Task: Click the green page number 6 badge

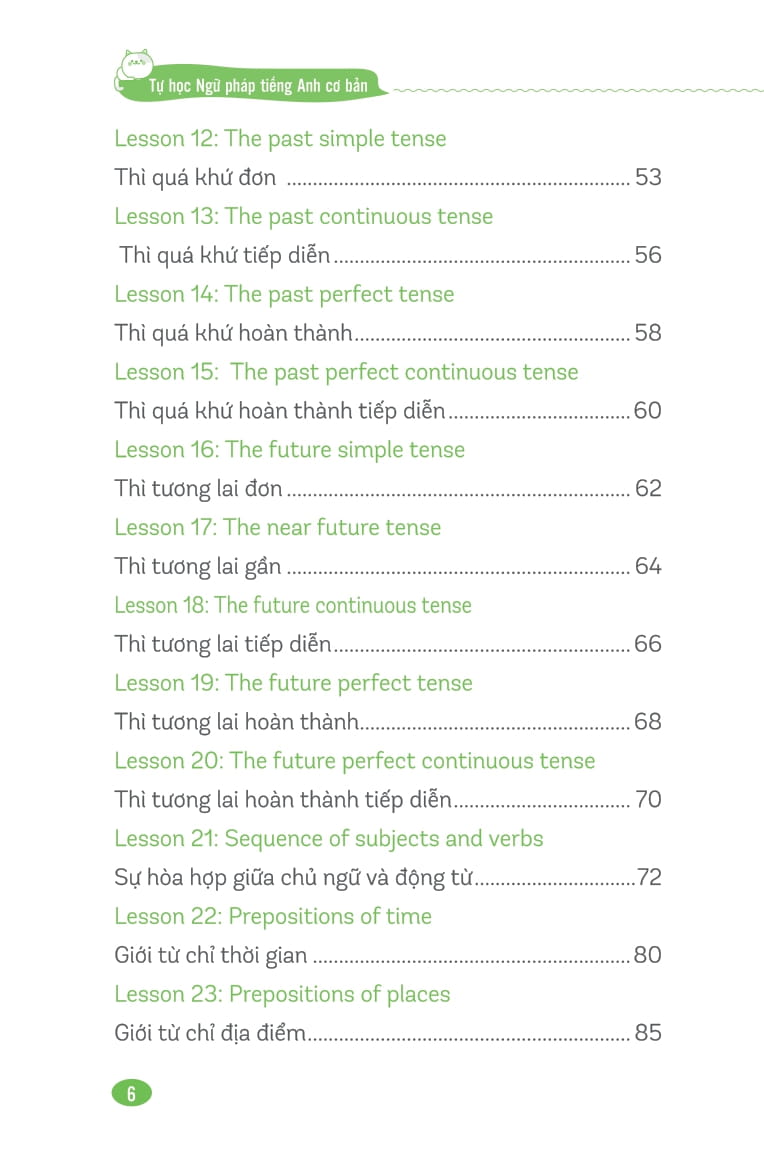Action: pyautogui.click(x=131, y=1093)
